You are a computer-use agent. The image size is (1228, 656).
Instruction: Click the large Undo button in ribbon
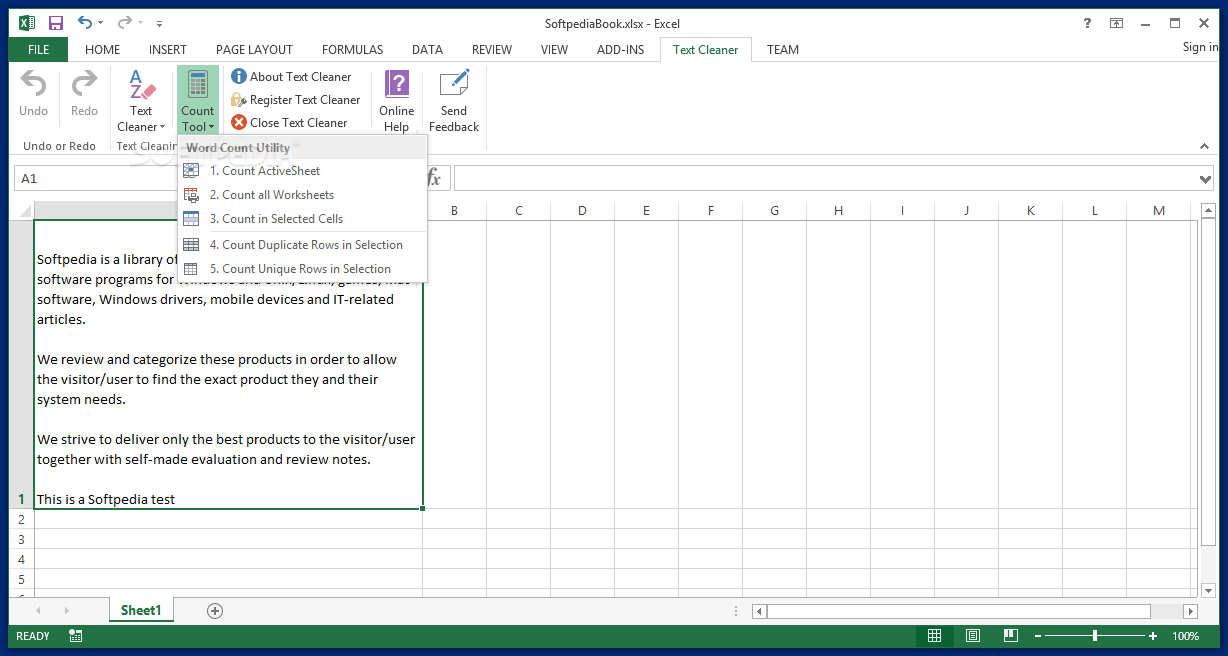coord(34,95)
